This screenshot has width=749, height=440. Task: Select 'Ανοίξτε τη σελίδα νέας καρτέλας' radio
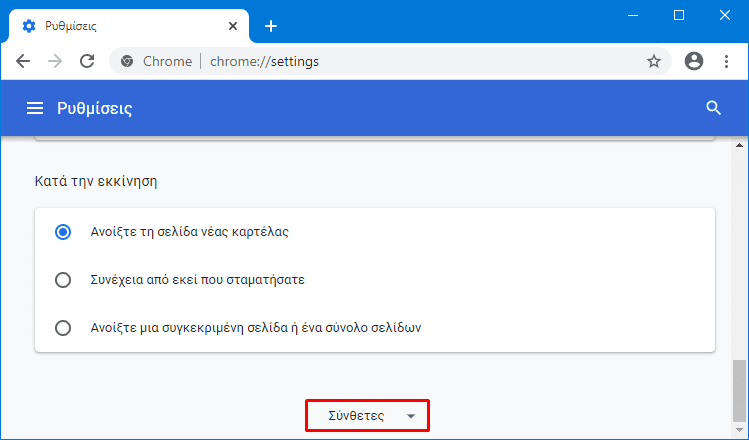(x=63, y=232)
